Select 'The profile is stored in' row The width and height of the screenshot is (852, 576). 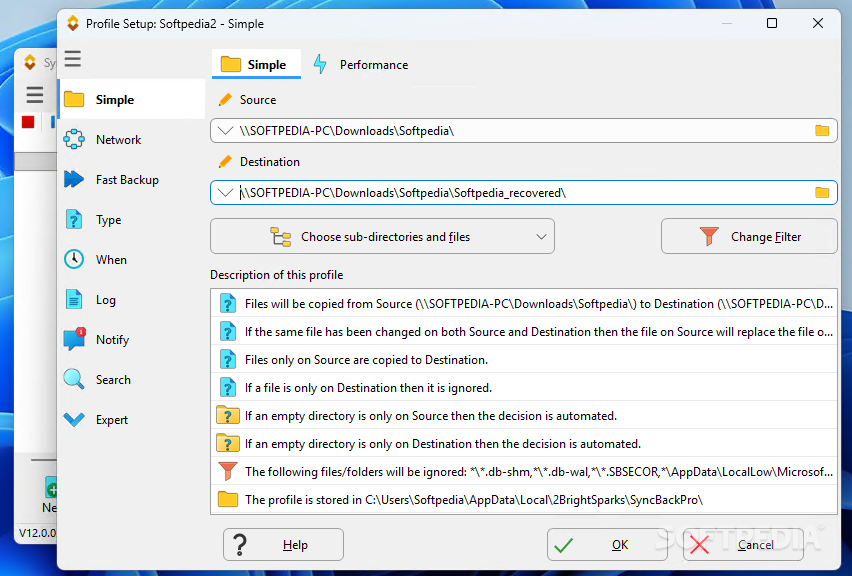(x=524, y=500)
